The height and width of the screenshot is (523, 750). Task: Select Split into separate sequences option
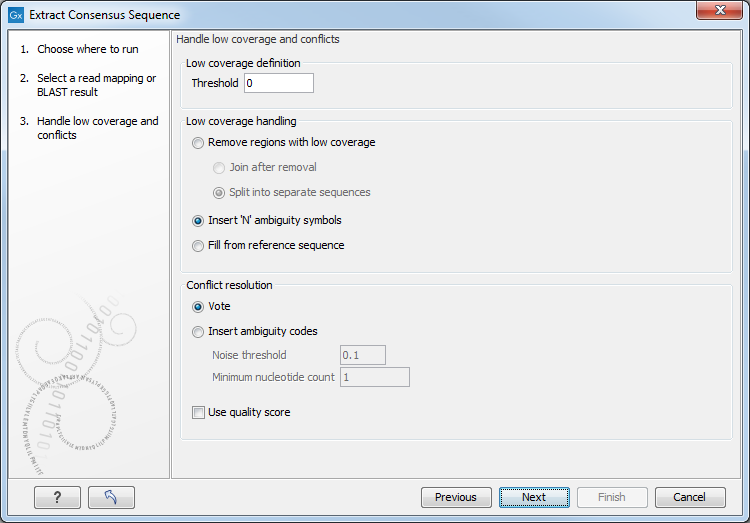click(219, 193)
